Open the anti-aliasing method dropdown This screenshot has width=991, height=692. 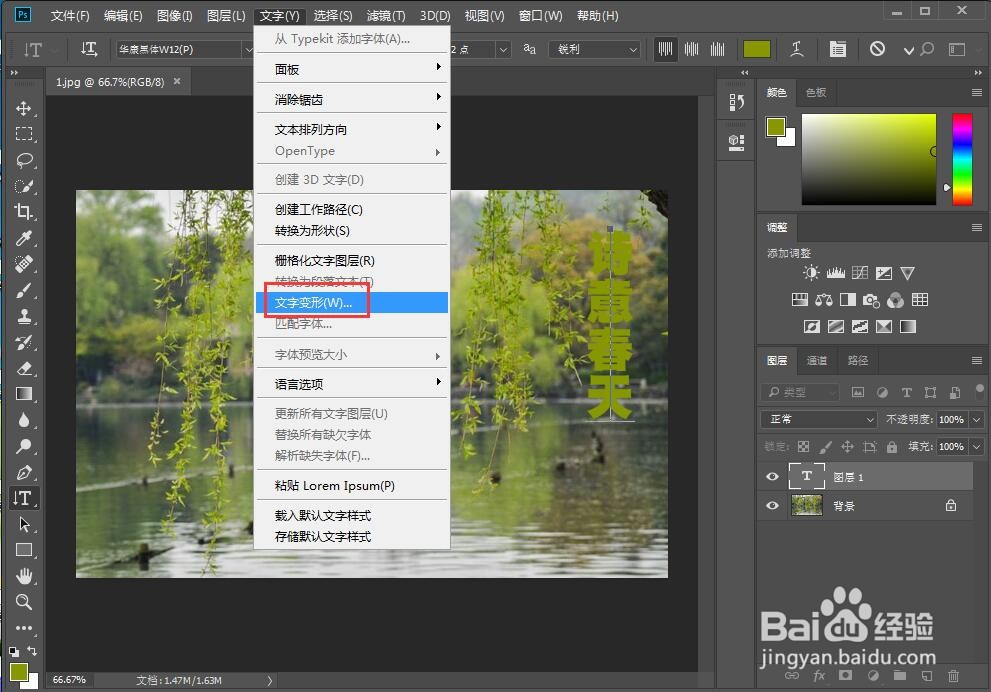click(595, 49)
